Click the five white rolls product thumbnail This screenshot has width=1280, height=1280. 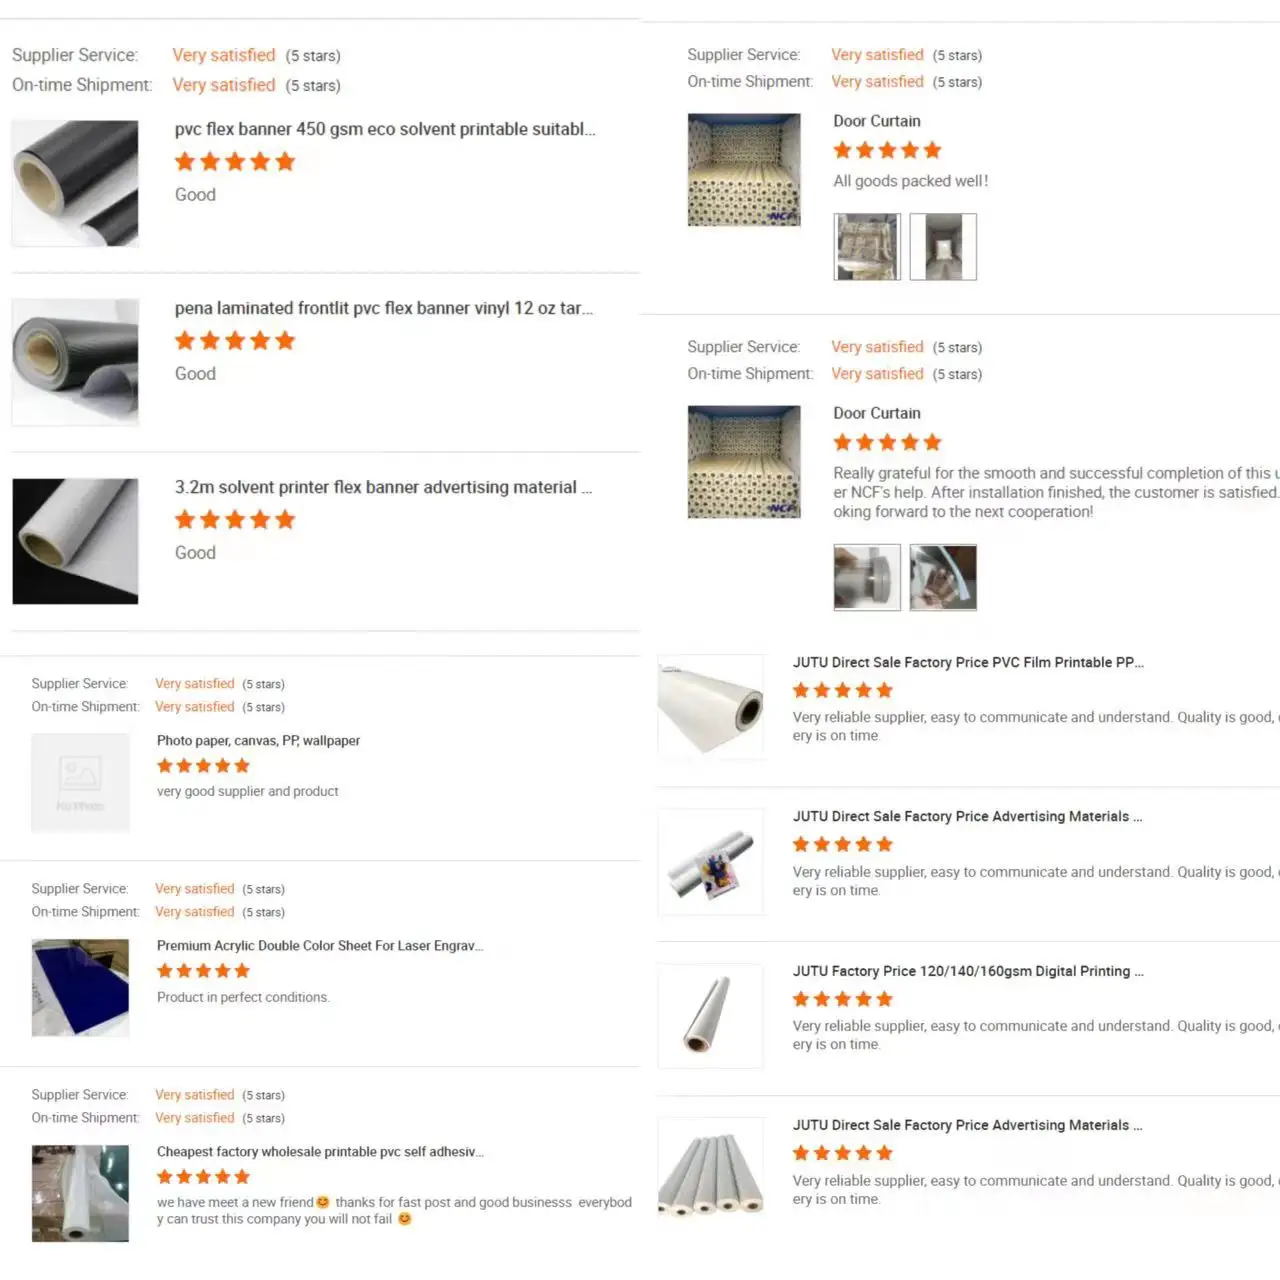pos(711,1170)
